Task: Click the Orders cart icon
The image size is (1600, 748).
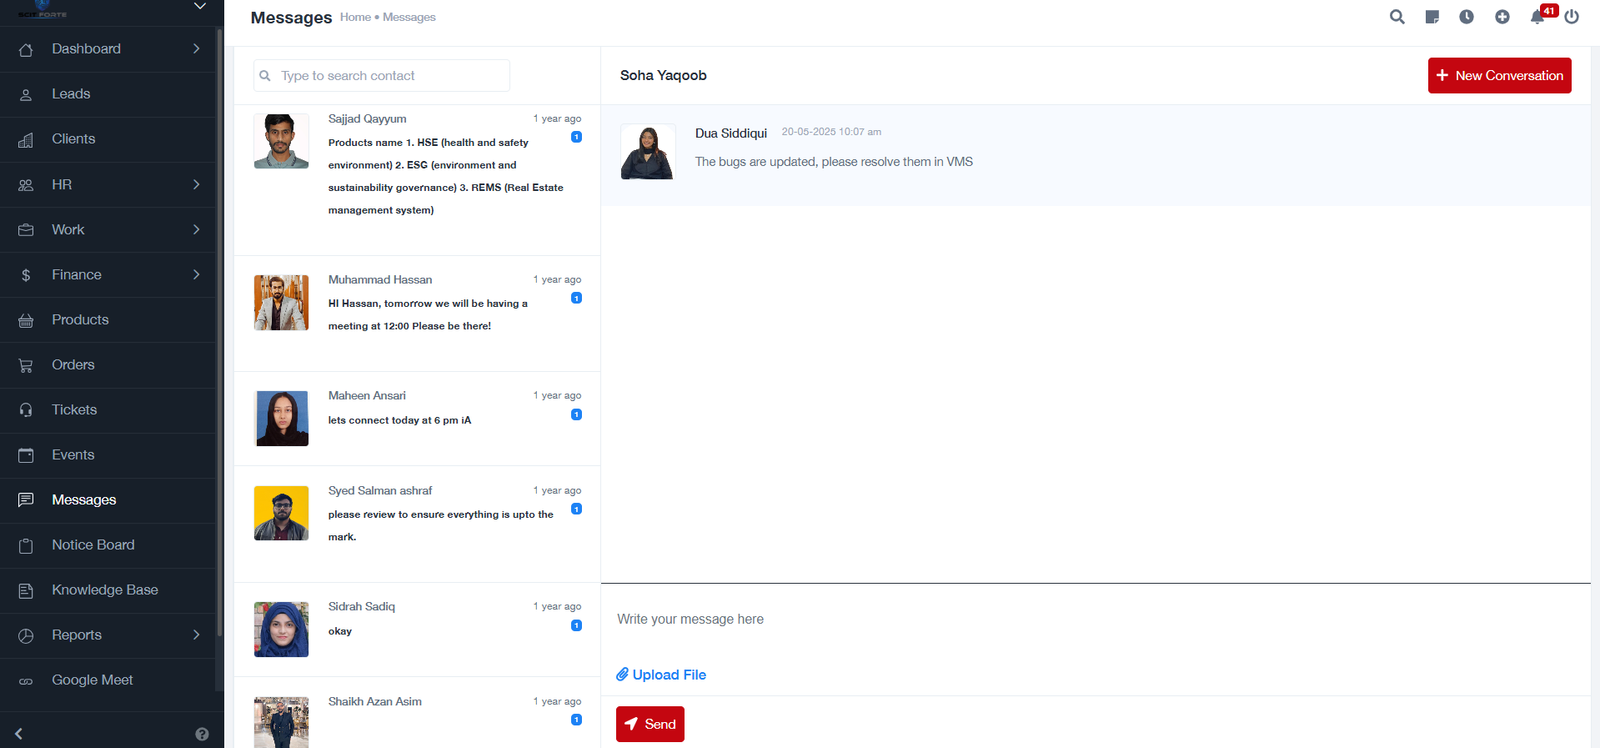Action: (26, 365)
